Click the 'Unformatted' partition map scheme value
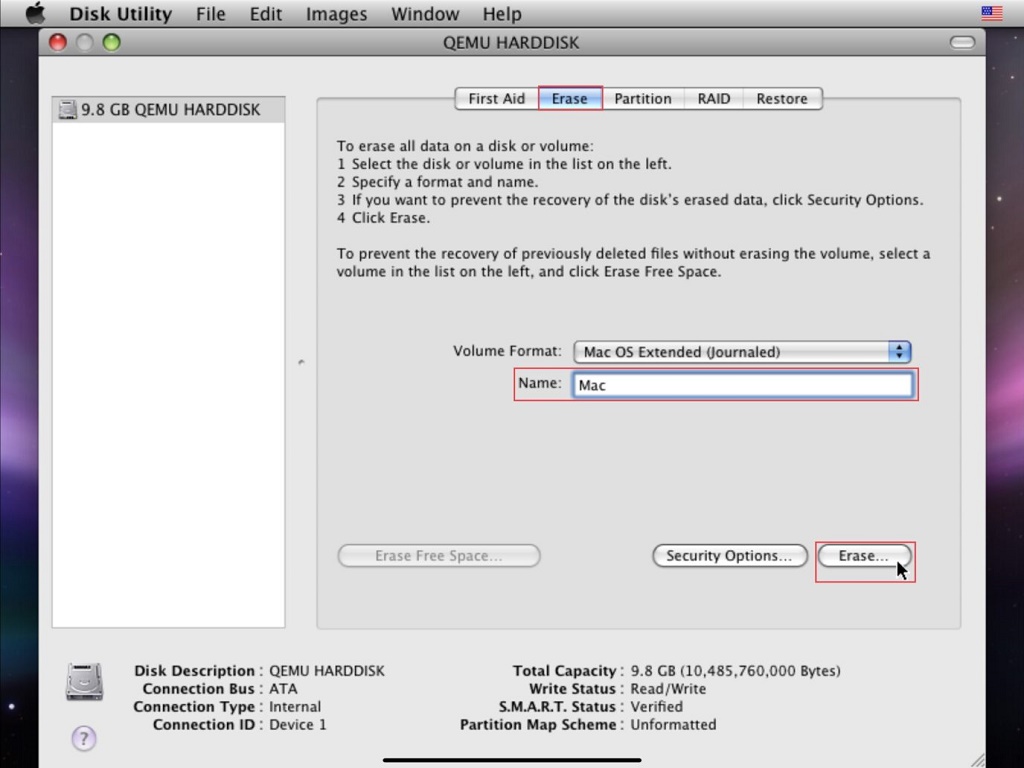This screenshot has height=768, width=1024. pyautogui.click(x=673, y=724)
